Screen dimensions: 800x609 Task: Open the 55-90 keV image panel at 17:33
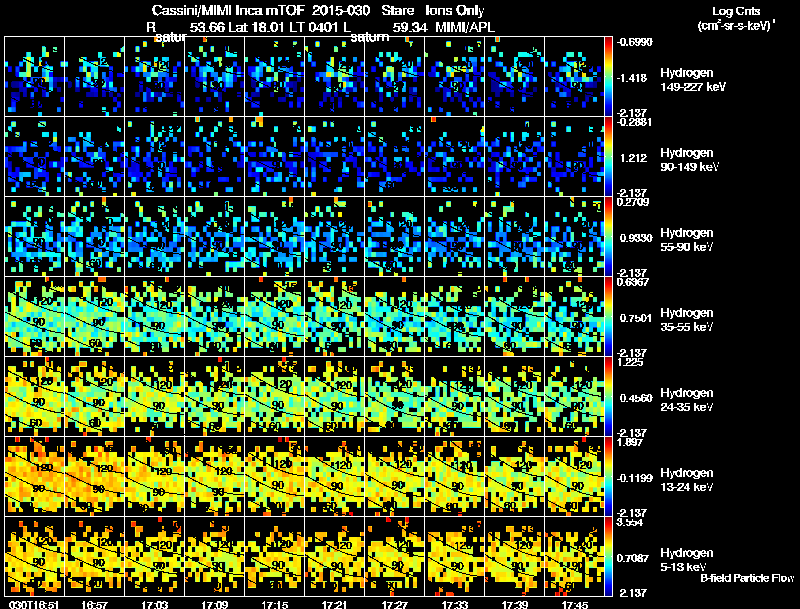(455, 237)
